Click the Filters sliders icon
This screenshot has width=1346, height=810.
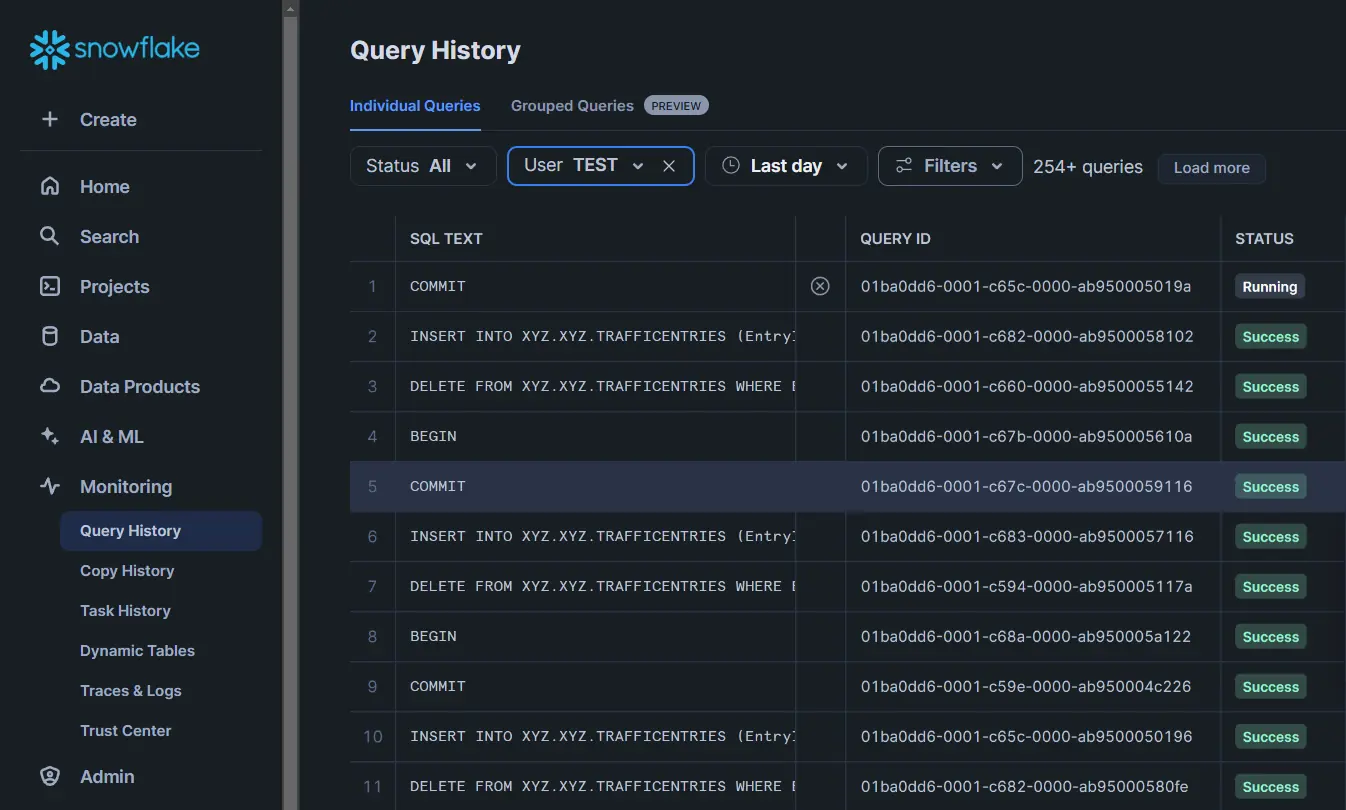click(x=904, y=166)
